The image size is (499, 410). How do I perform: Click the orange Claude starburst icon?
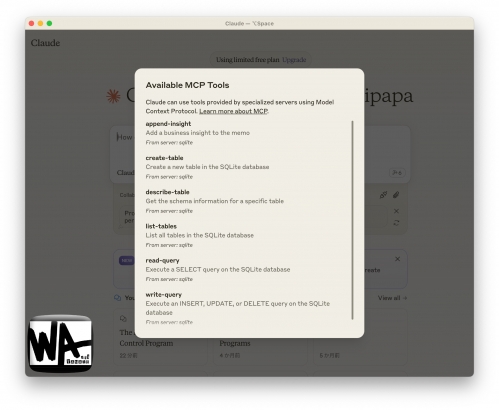[113, 96]
